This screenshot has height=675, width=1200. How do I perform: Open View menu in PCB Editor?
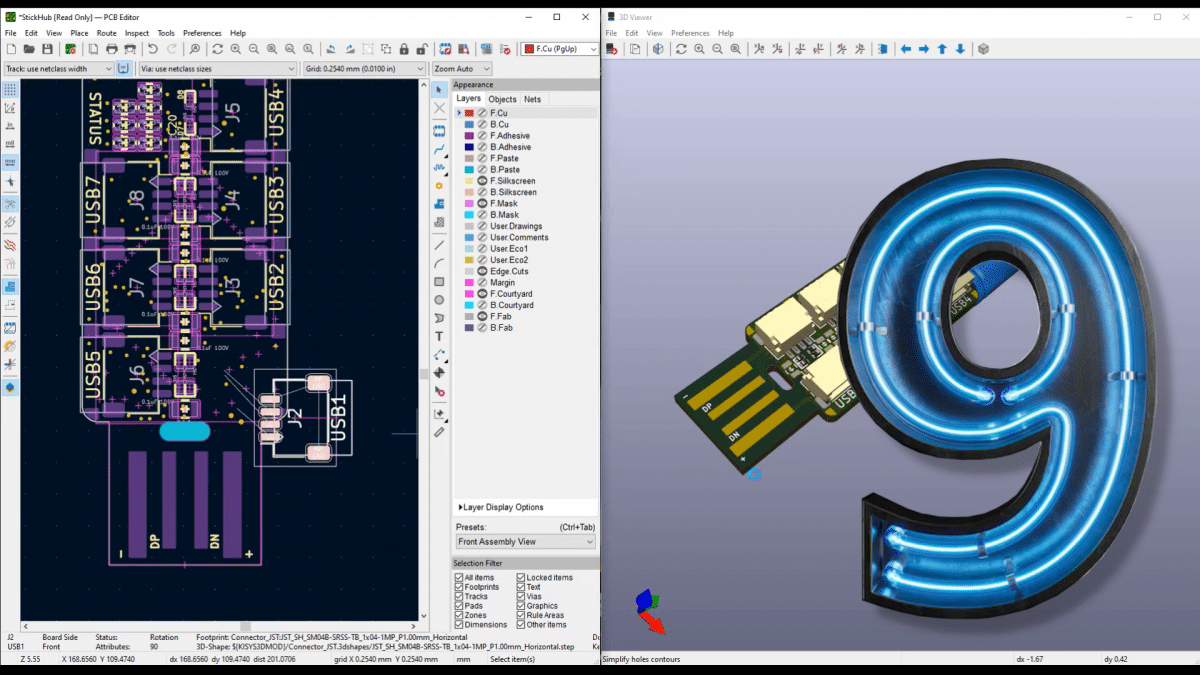tap(54, 33)
